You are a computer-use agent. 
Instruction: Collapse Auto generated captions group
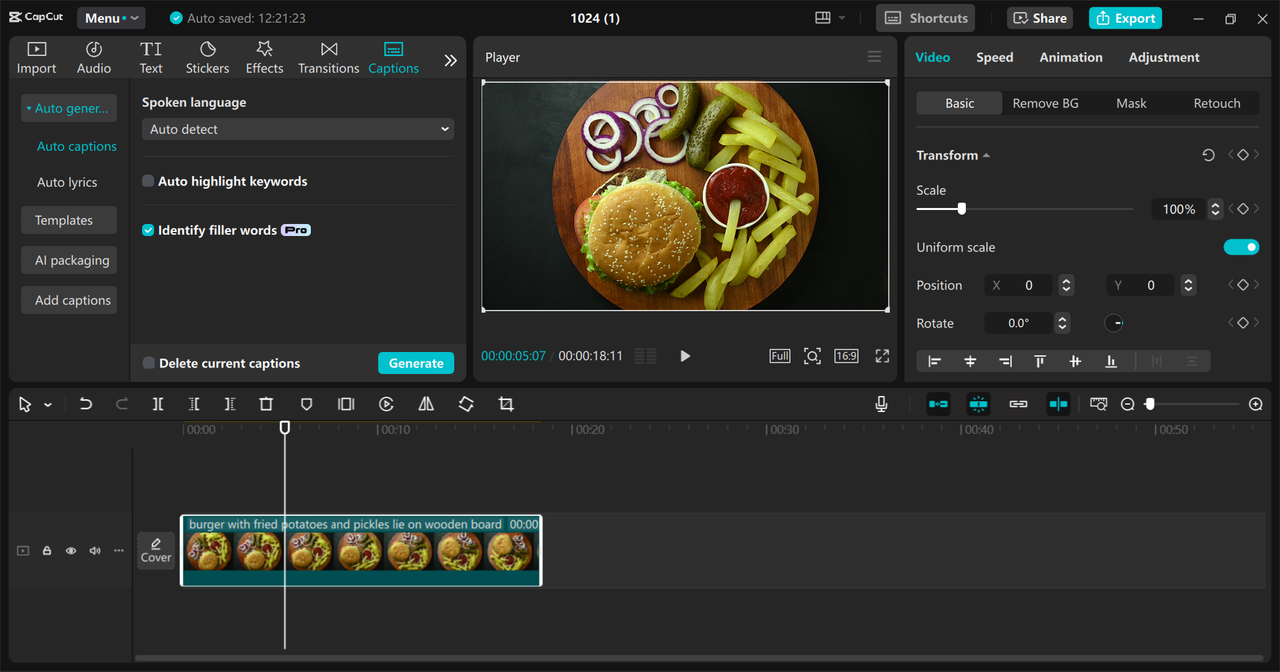[69, 108]
